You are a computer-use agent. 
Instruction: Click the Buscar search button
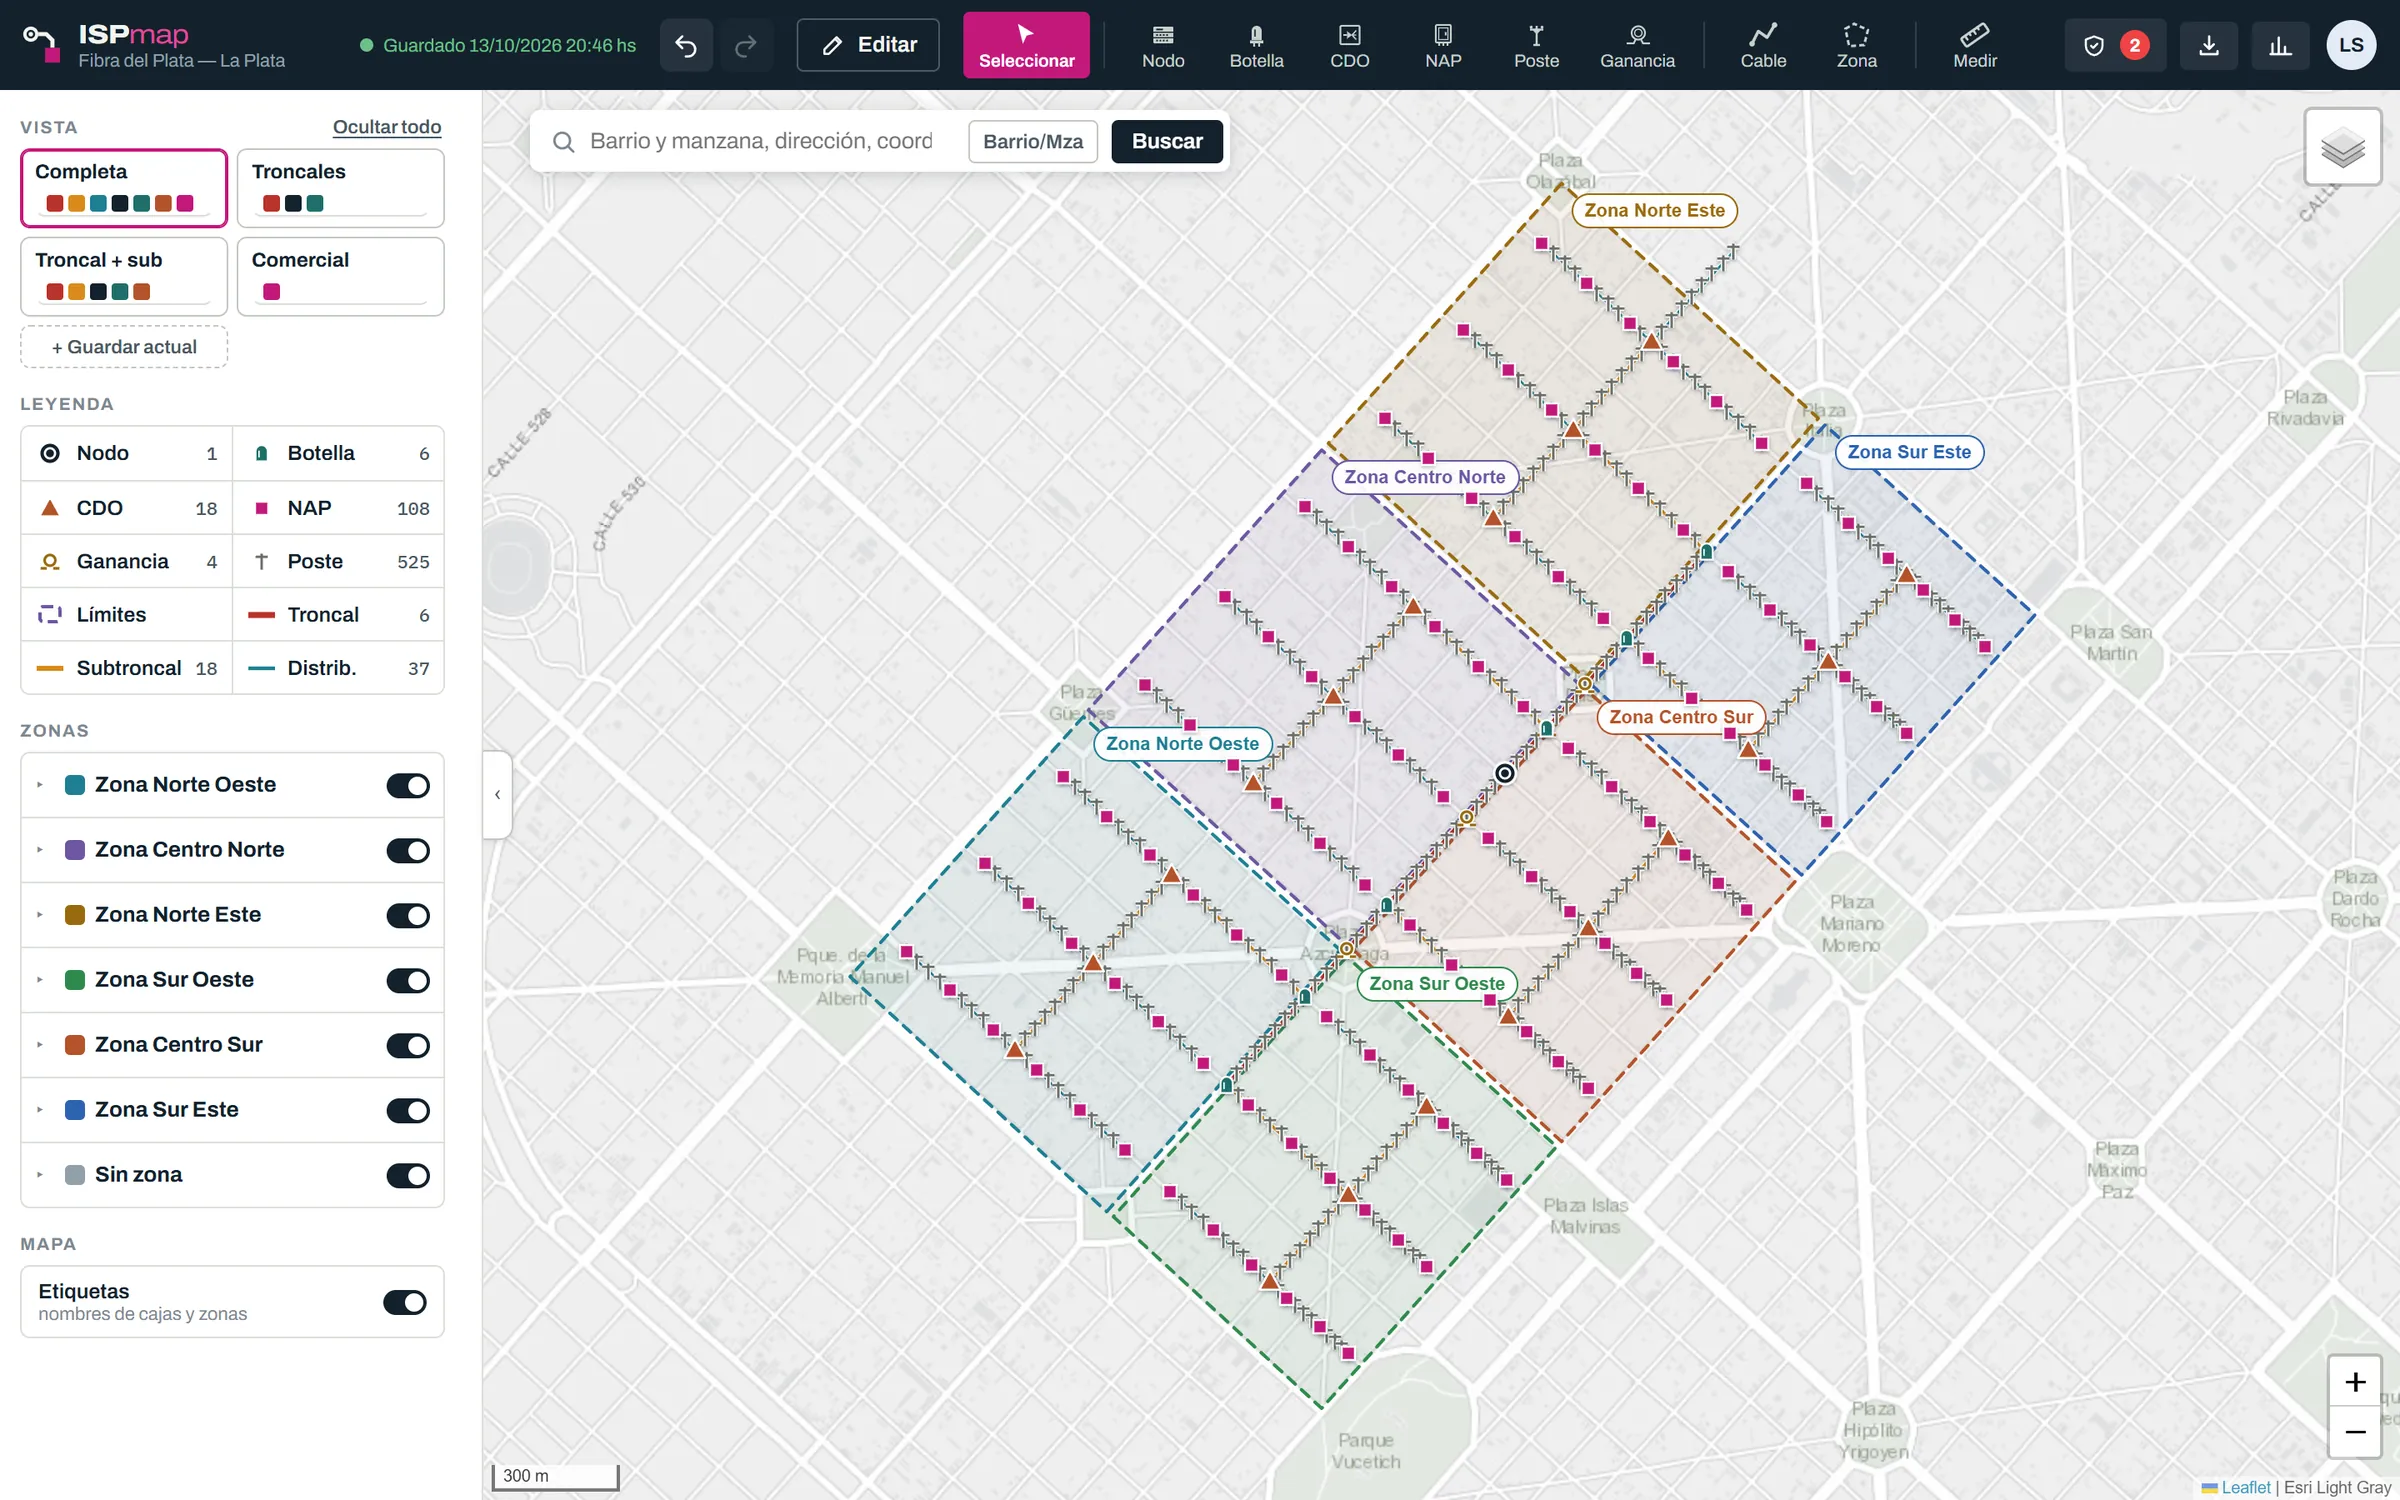tap(1167, 141)
